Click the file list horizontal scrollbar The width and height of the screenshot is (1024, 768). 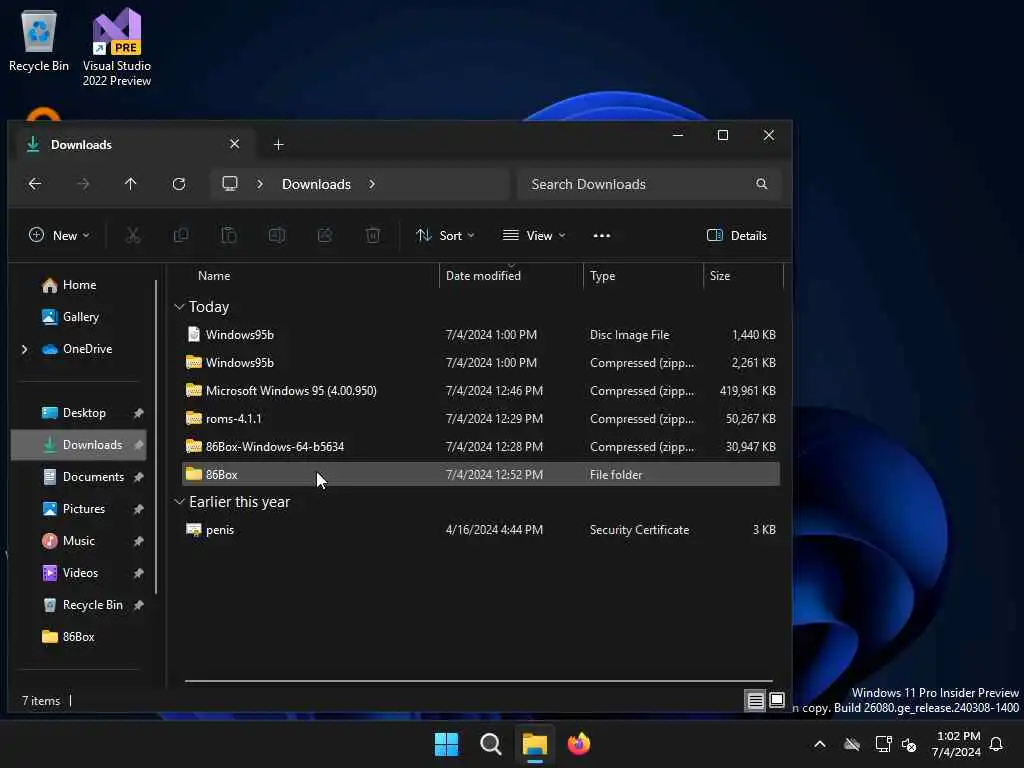point(479,681)
